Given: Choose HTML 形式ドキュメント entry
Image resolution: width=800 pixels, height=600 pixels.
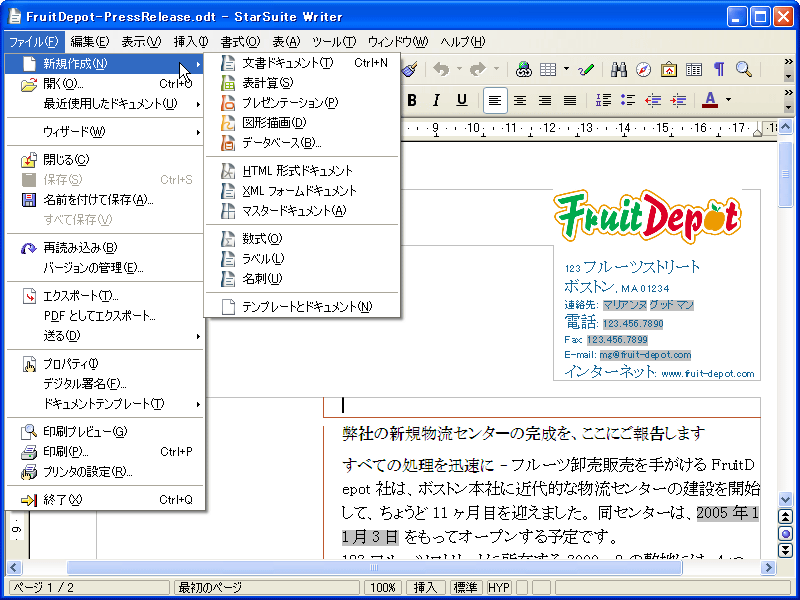Looking at the screenshot, I should pos(303,171).
